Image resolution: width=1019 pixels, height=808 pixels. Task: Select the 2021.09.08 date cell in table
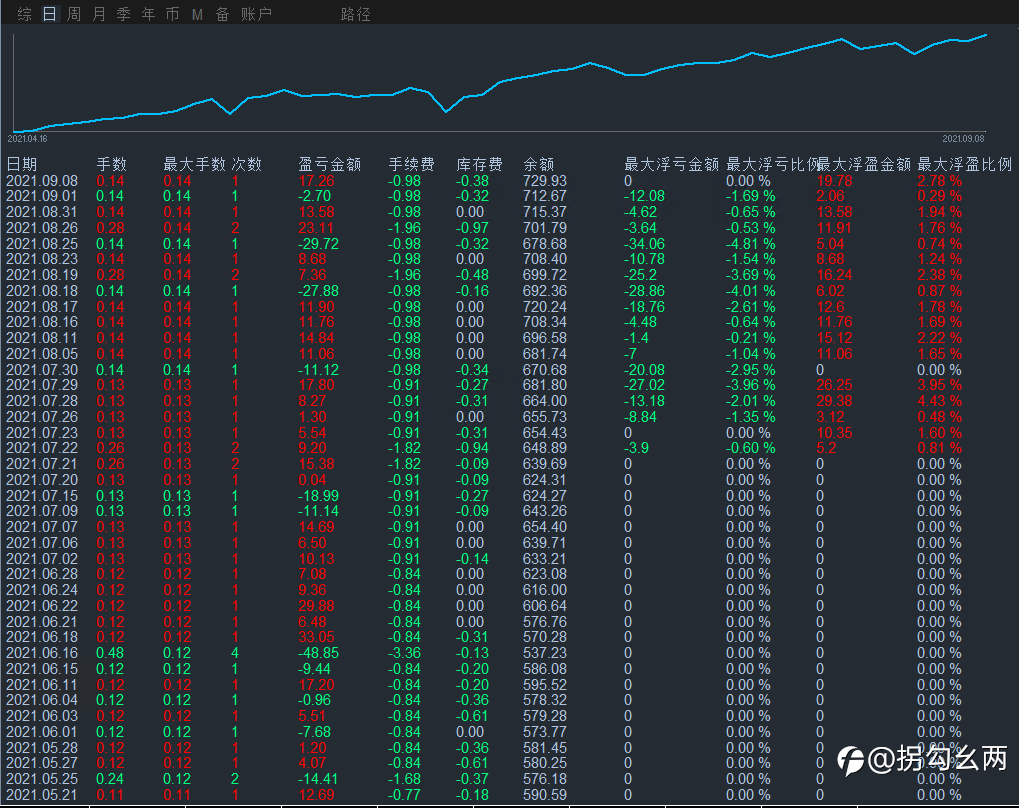click(x=42, y=181)
